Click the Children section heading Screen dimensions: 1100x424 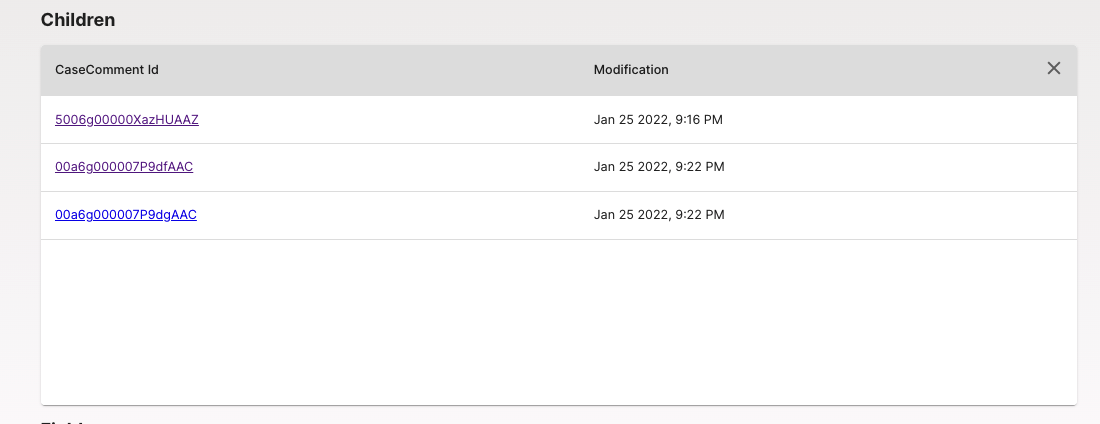tap(78, 20)
